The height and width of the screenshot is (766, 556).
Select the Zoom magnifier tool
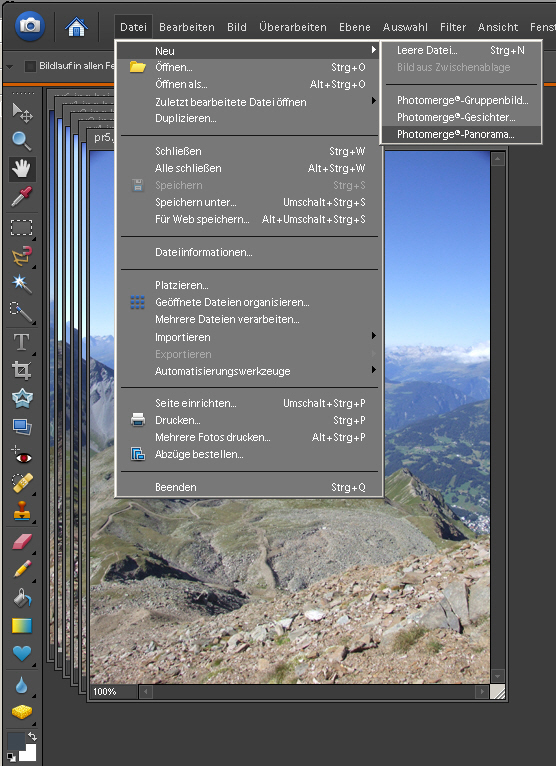21,141
